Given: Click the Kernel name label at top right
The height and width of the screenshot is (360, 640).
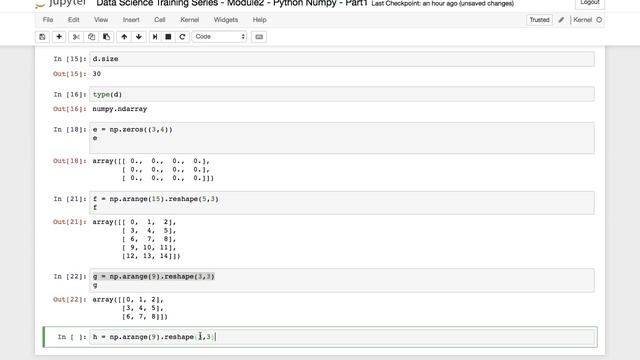Looking at the screenshot, I should [x=582, y=20].
